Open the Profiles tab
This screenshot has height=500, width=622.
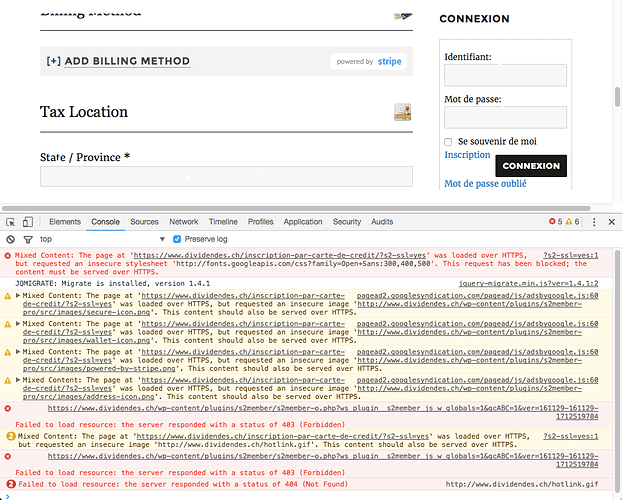(261, 222)
